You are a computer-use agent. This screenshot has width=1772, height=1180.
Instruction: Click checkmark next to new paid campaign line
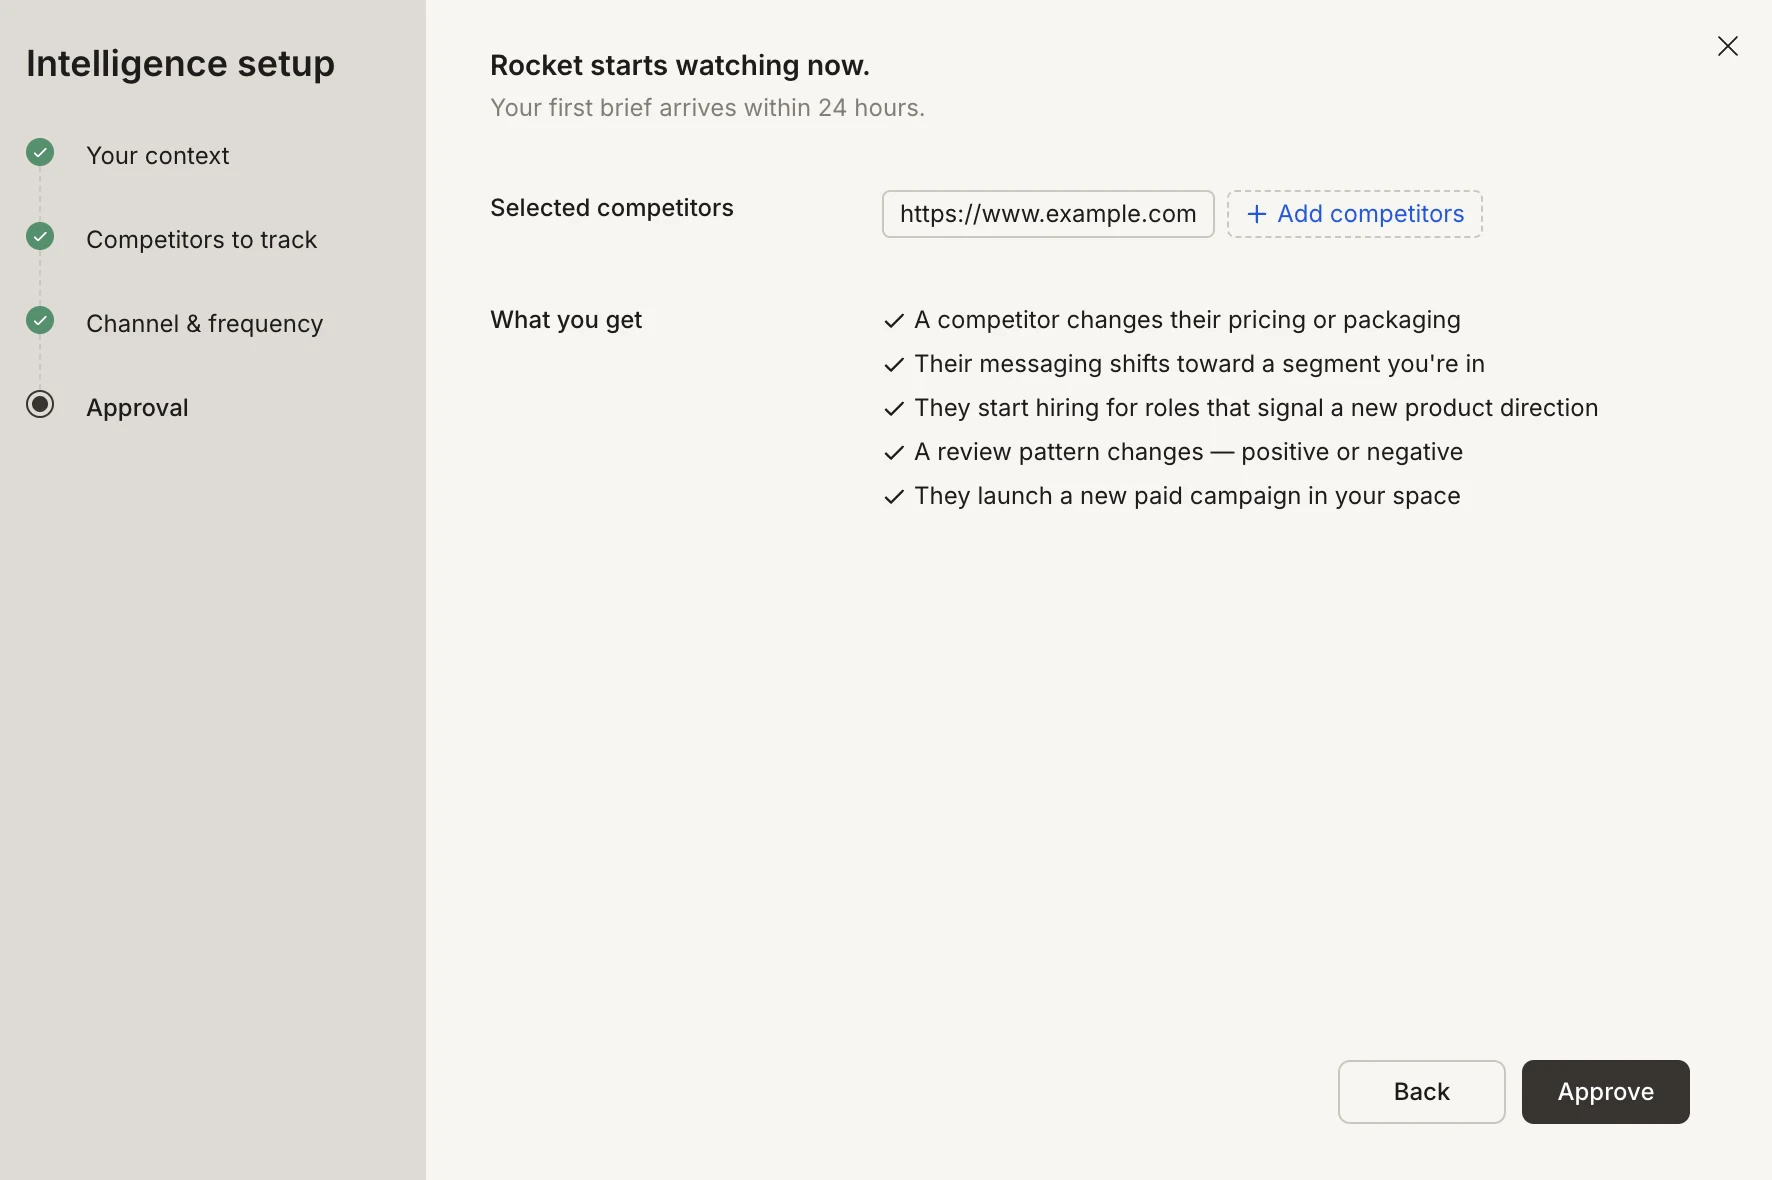click(x=894, y=497)
